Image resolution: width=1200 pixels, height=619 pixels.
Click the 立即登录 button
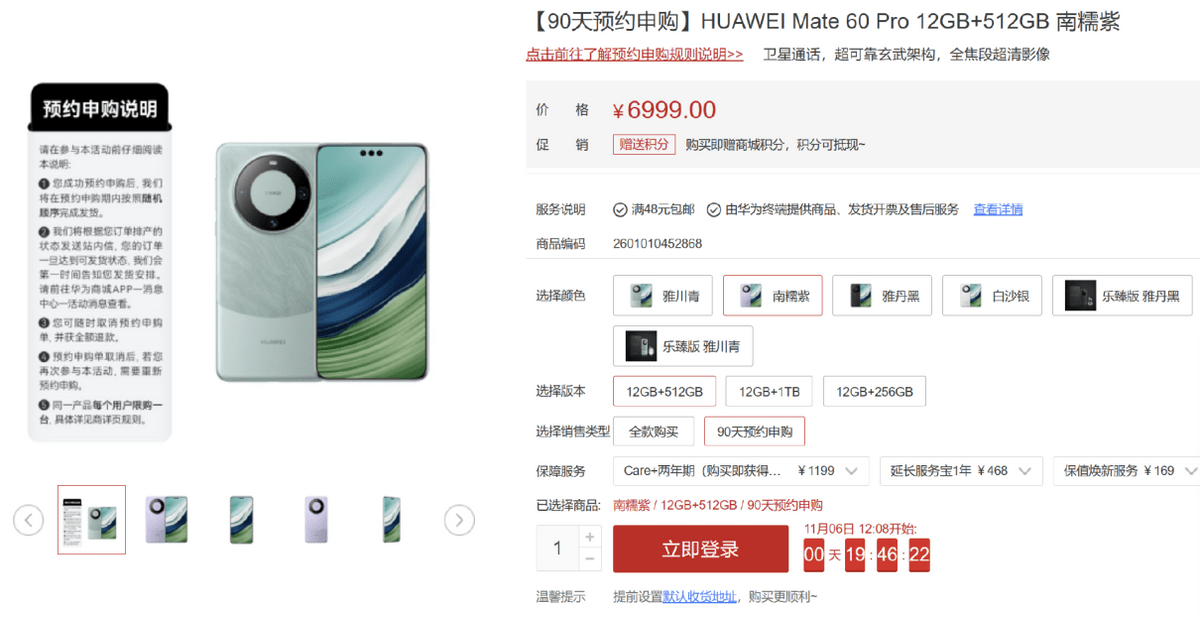701,549
